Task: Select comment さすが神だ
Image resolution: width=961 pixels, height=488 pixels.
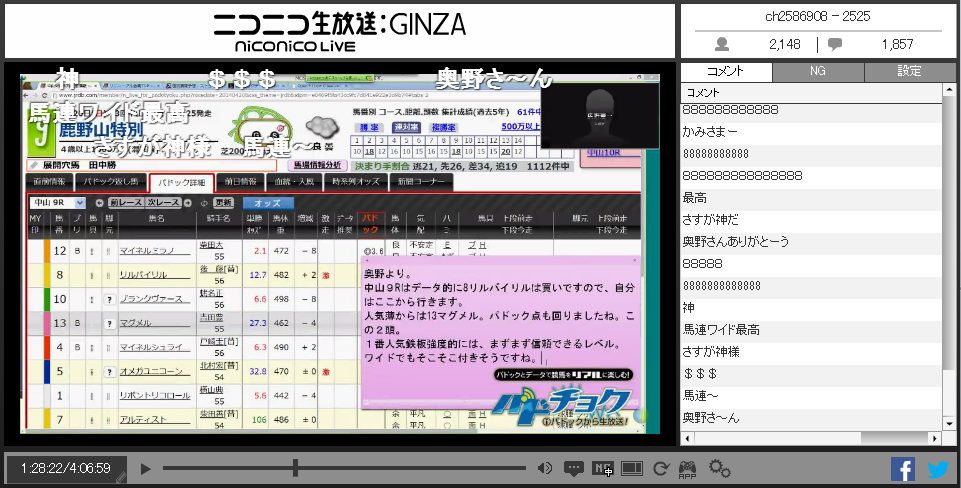Action: tap(811, 219)
